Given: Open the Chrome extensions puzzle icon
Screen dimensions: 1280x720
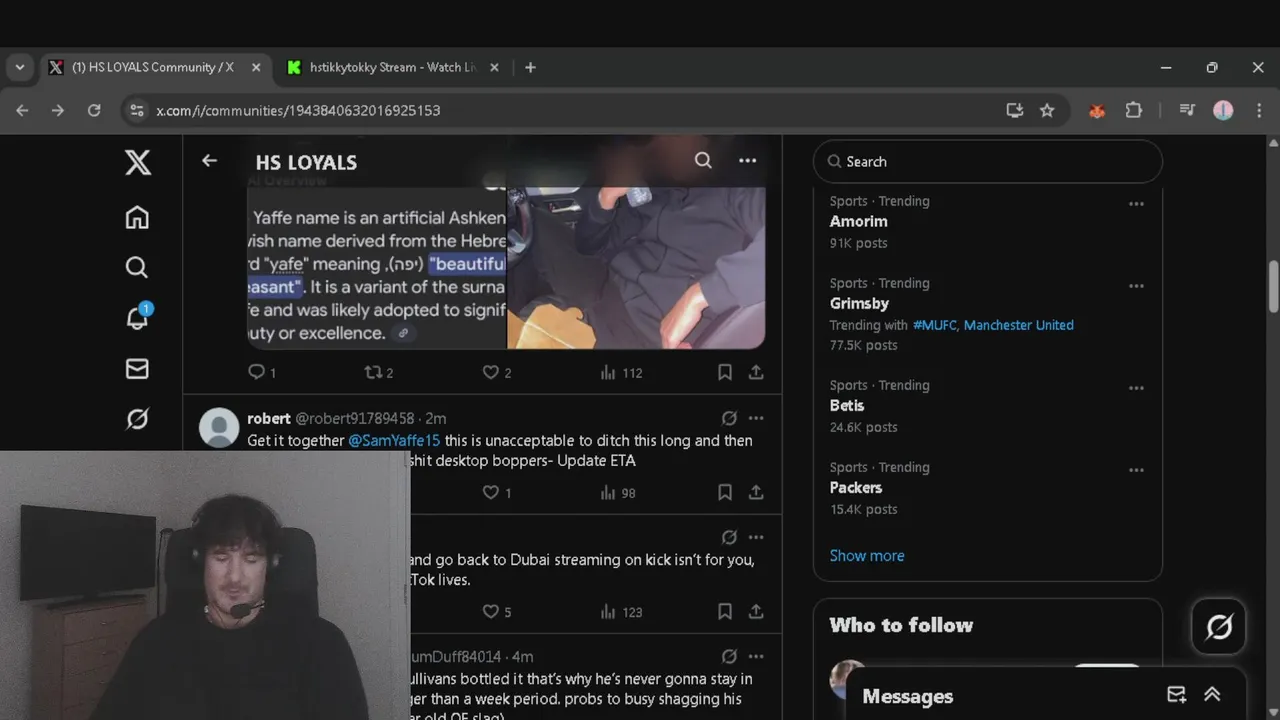Looking at the screenshot, I should pos(1133,110).
